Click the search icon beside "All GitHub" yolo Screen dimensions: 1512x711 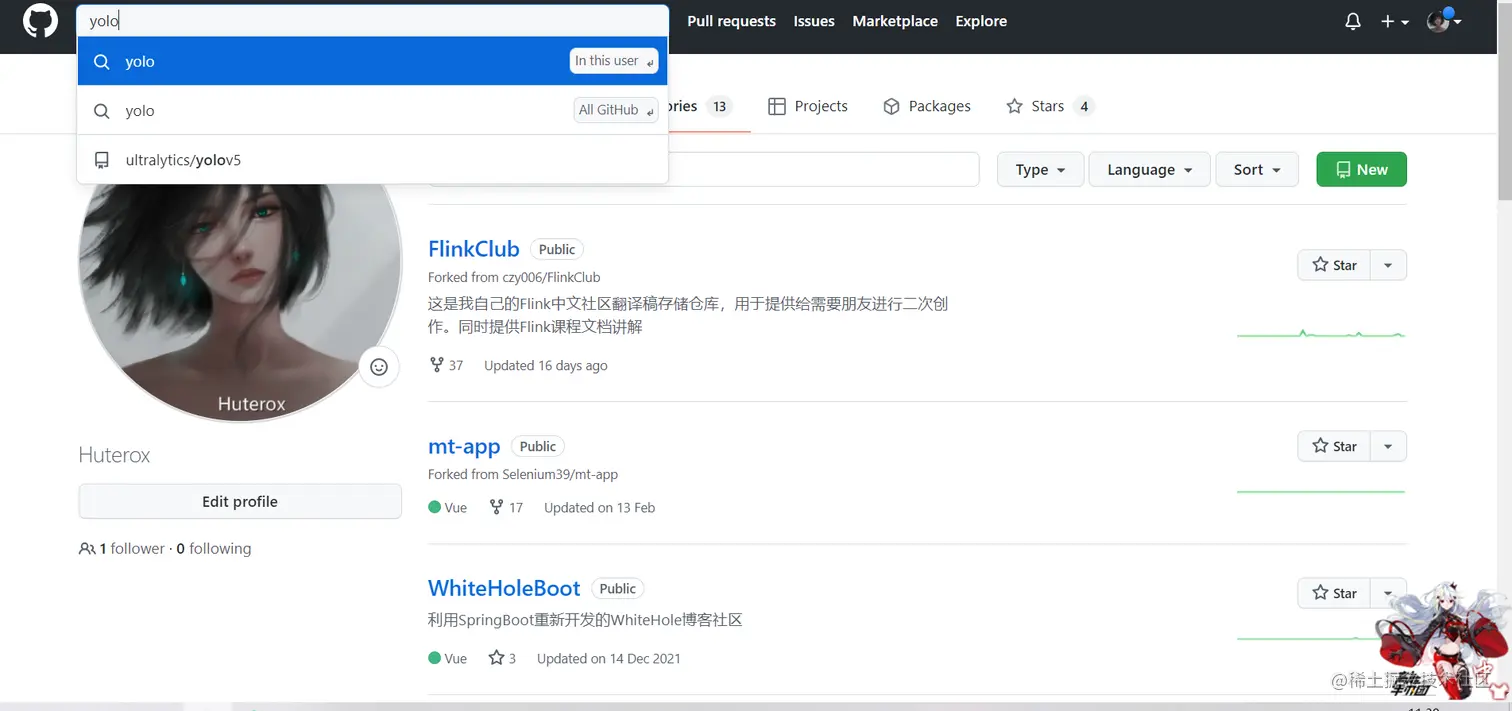click(x=101, y=111)
